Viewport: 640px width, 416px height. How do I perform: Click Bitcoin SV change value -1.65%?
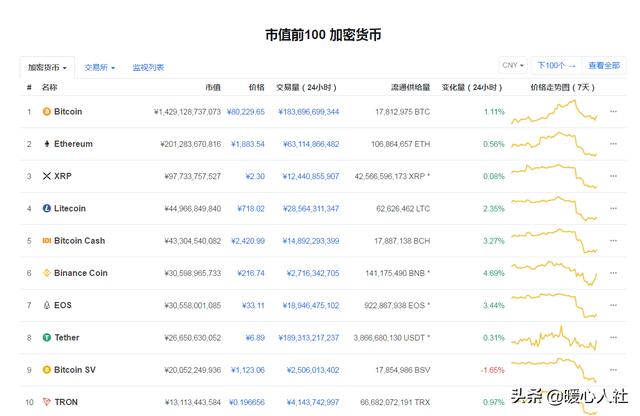[492, 370]
